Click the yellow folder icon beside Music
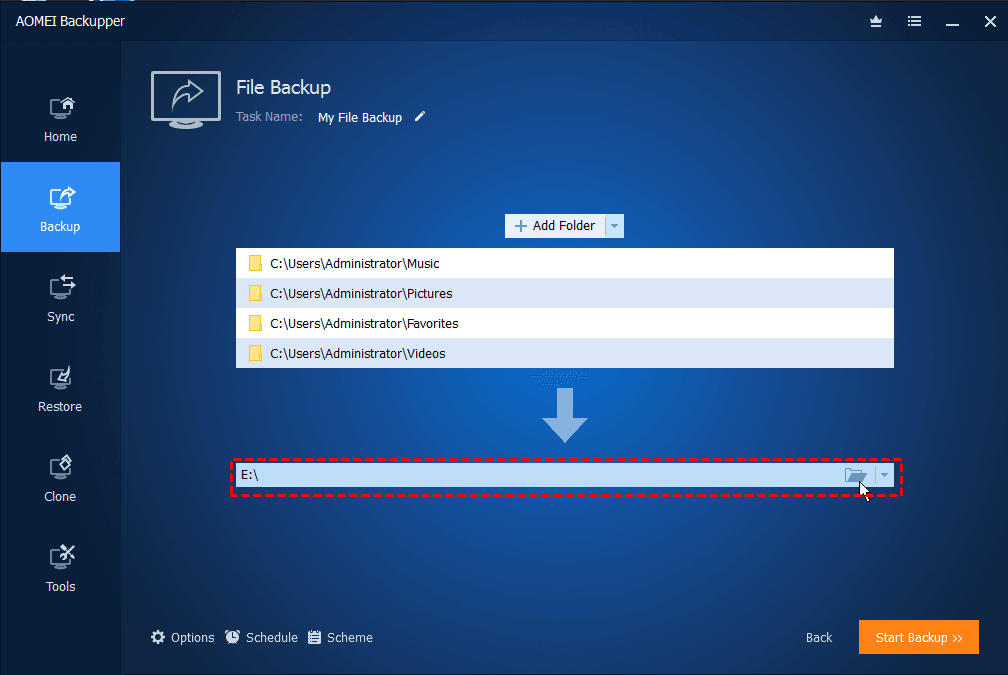 255,263
